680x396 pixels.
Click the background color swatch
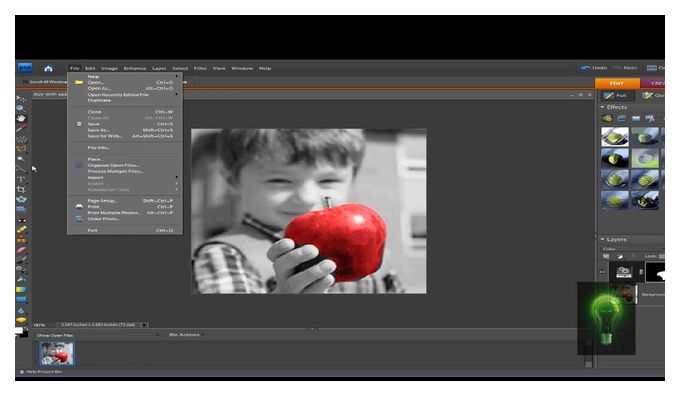(24, 334)
